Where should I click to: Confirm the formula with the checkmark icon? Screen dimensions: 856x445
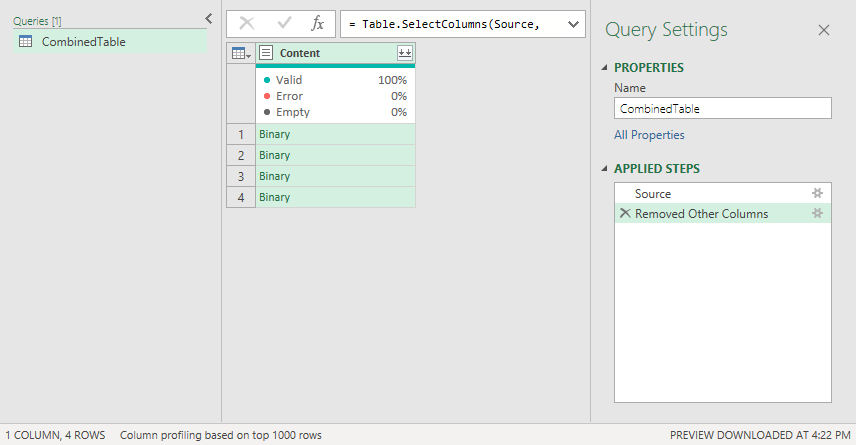284,24
